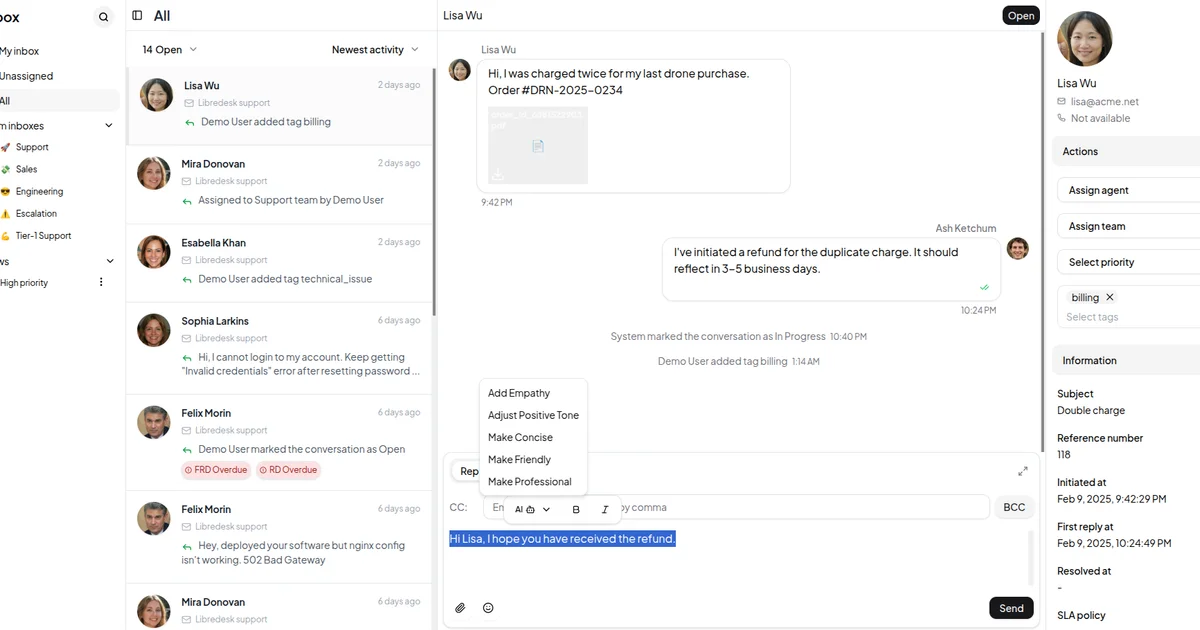Toggle the sidebar panel icon beside All
This screenshot has width=1200, height=630.
pyautogui.click(x=137, y=15)
